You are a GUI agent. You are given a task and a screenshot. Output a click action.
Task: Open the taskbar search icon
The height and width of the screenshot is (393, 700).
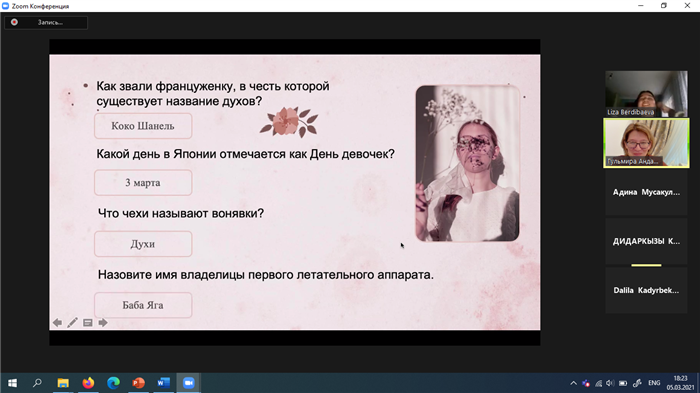pyautogui.click(x=38, y=383)
